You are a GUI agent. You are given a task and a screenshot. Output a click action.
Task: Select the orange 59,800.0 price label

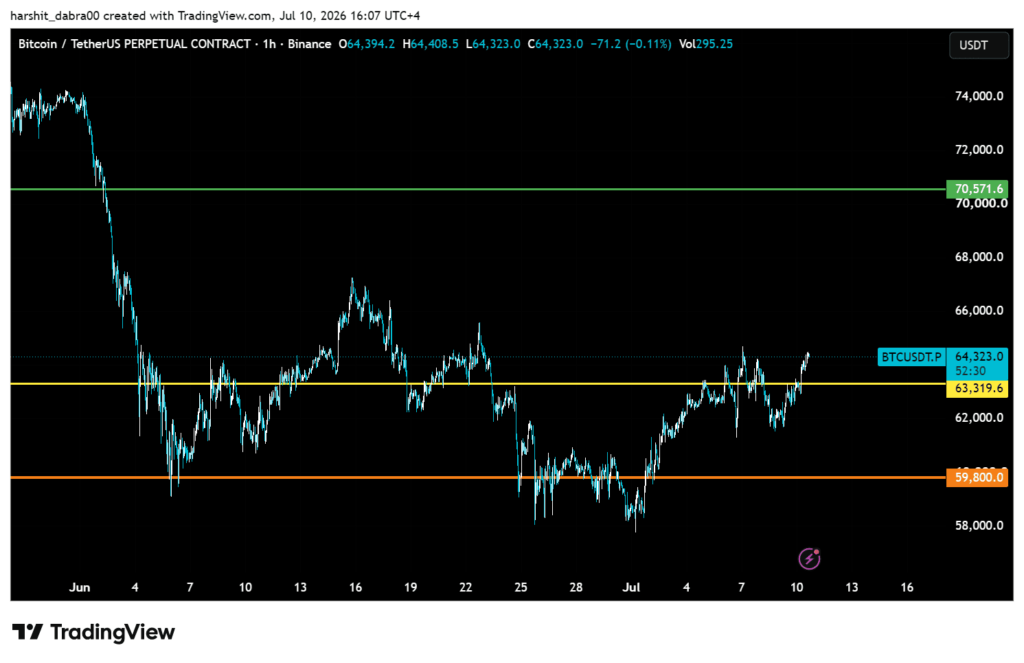pos(977,477)
